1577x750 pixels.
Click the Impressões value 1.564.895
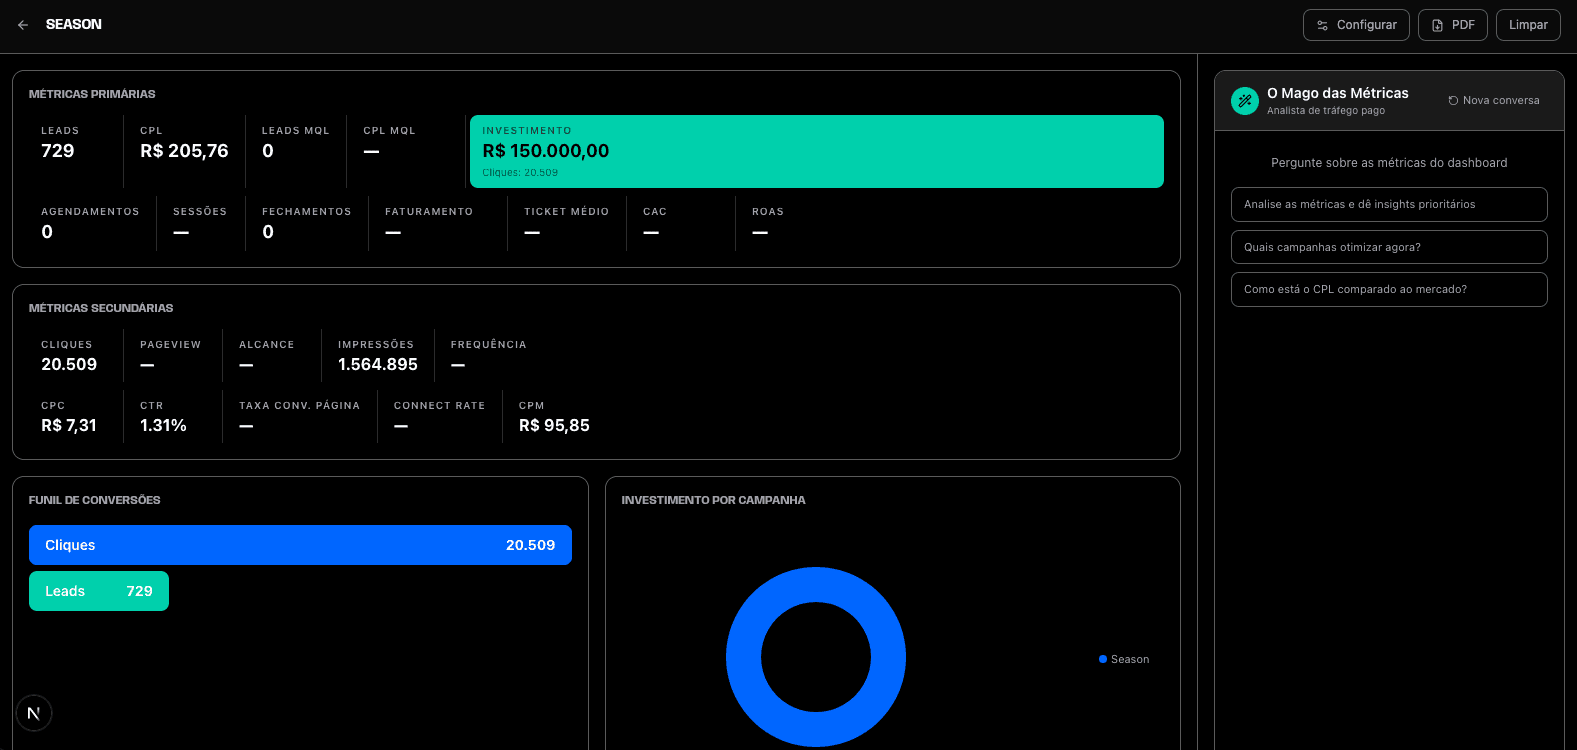tap(378, 365)
